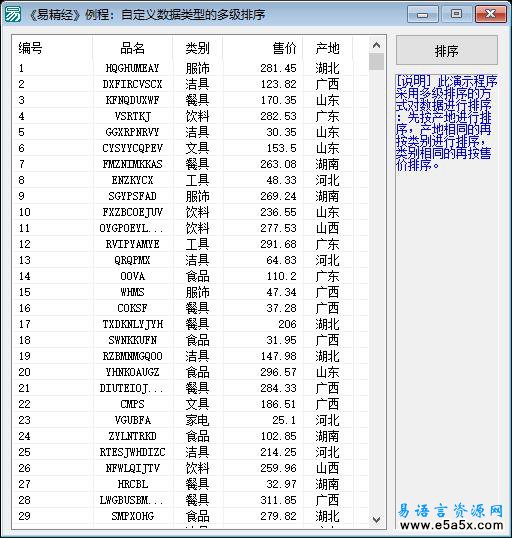Select row with product WHMS
This screenshot has width=512, height=538.
[x=191, y=292]
